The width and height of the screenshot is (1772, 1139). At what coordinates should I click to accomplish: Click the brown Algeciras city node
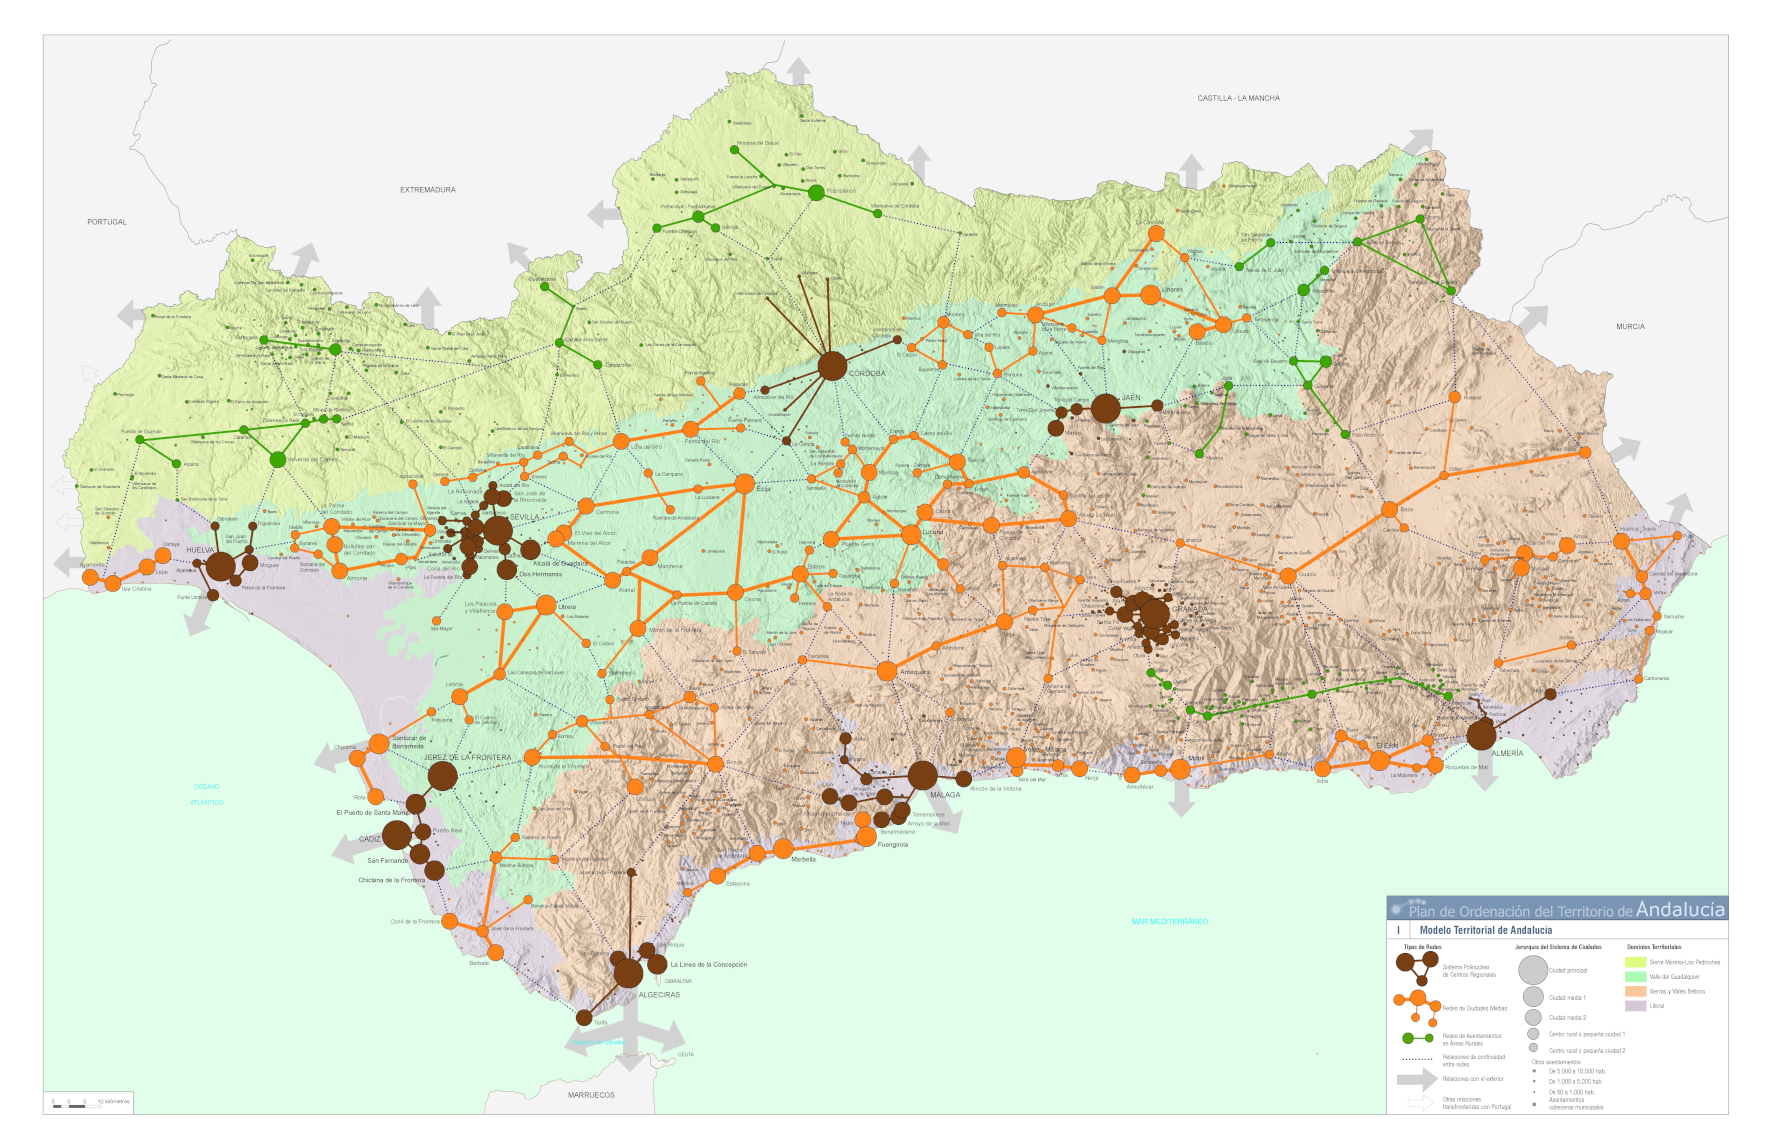coord(627,973)
